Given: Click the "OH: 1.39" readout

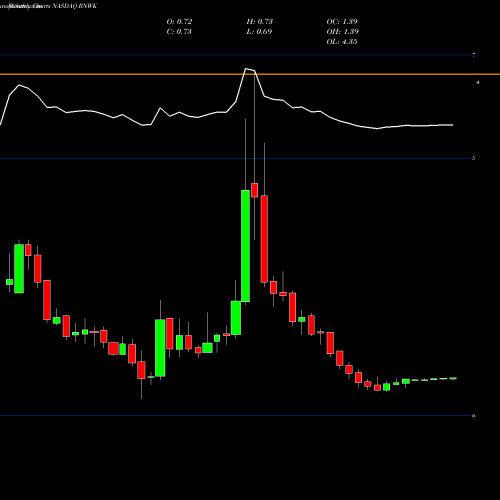Looking at the screenshot, I should [x=343, y=32].
